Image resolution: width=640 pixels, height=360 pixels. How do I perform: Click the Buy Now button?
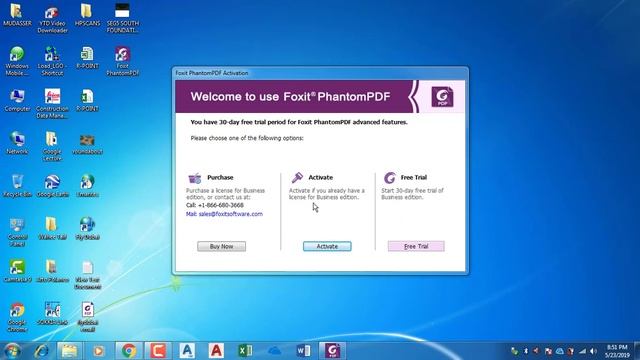click(x=221, y=246)
